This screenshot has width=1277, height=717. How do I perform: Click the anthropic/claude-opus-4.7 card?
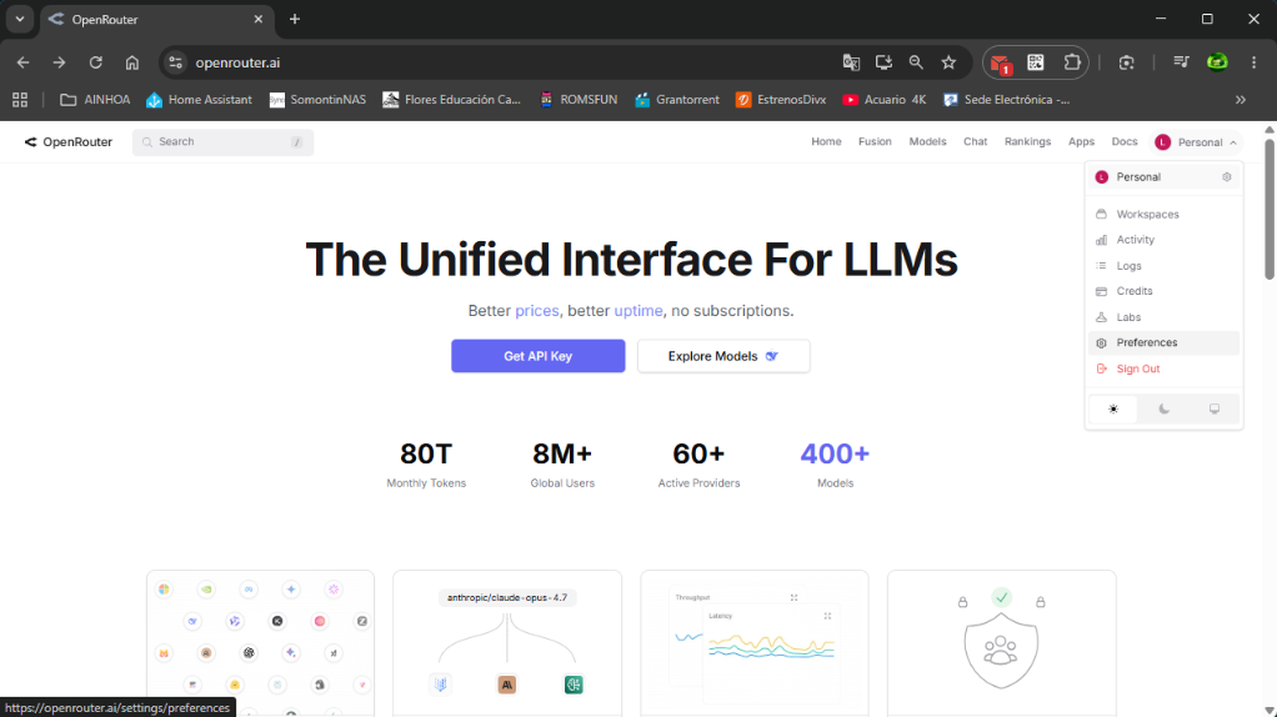pyautogui.click(x=507, y=642)
